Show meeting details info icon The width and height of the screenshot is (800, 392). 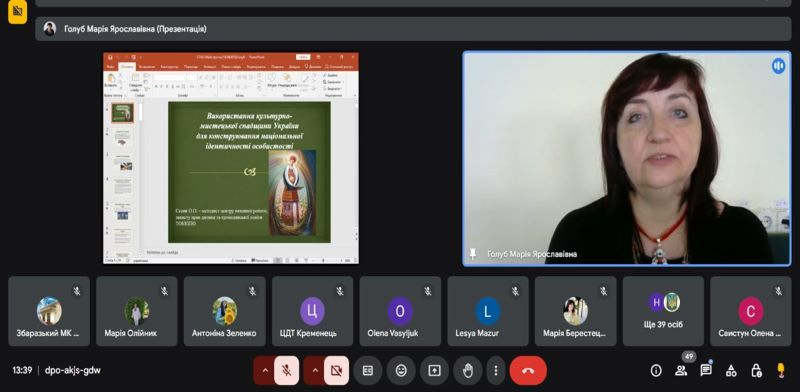pos(656,371)
